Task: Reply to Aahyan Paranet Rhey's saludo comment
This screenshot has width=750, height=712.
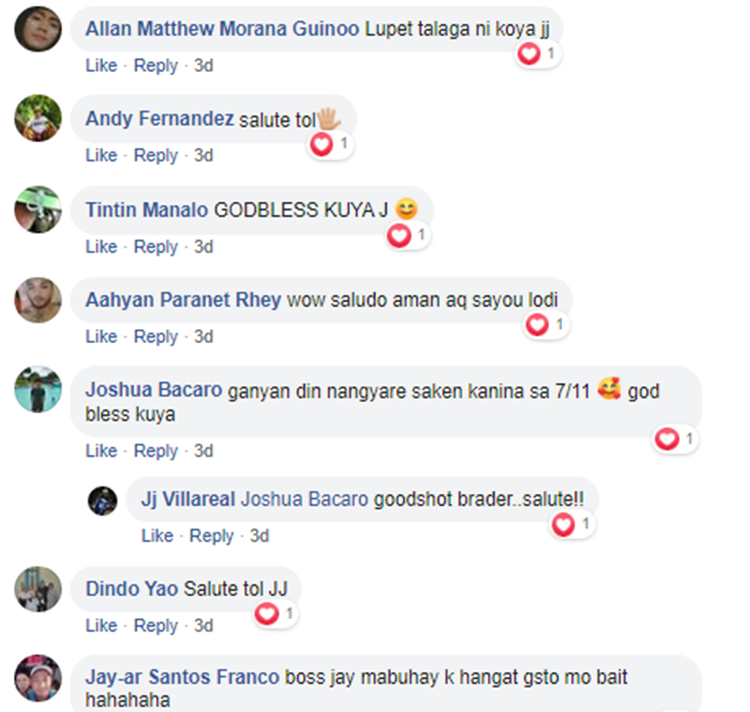Action: (155, 337)
